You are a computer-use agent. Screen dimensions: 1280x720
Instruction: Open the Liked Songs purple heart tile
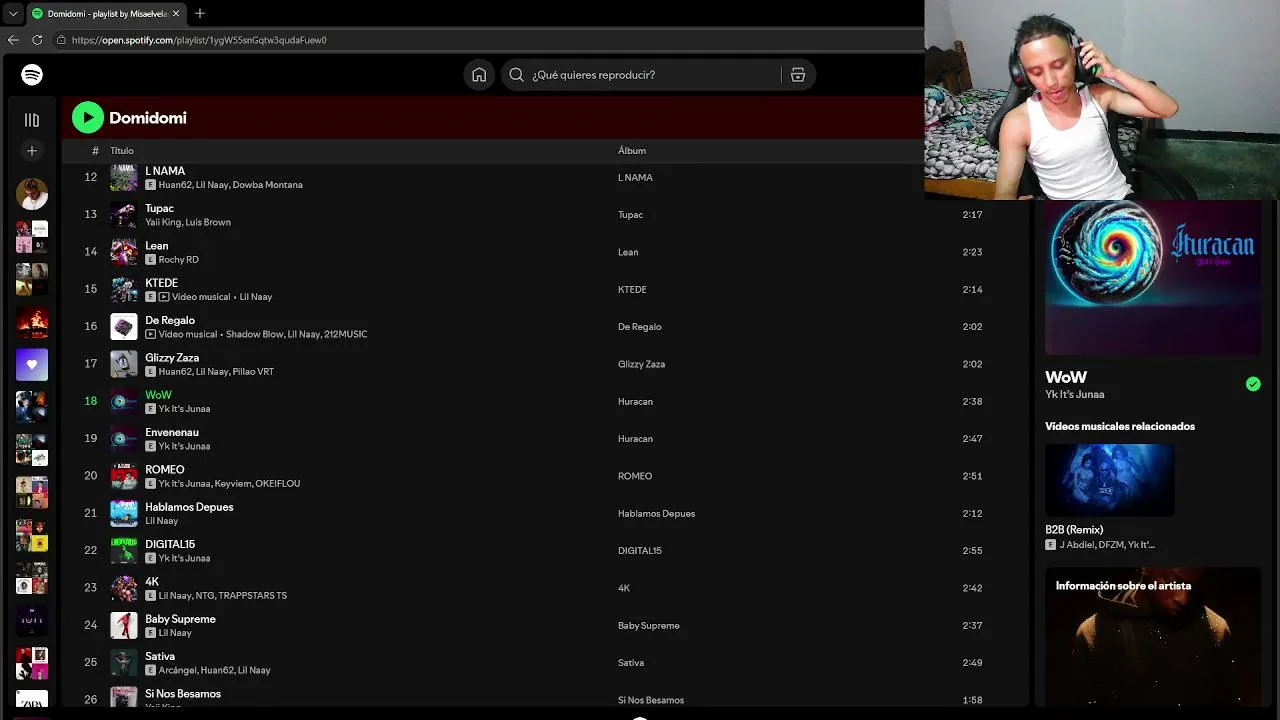coord(32,365)
